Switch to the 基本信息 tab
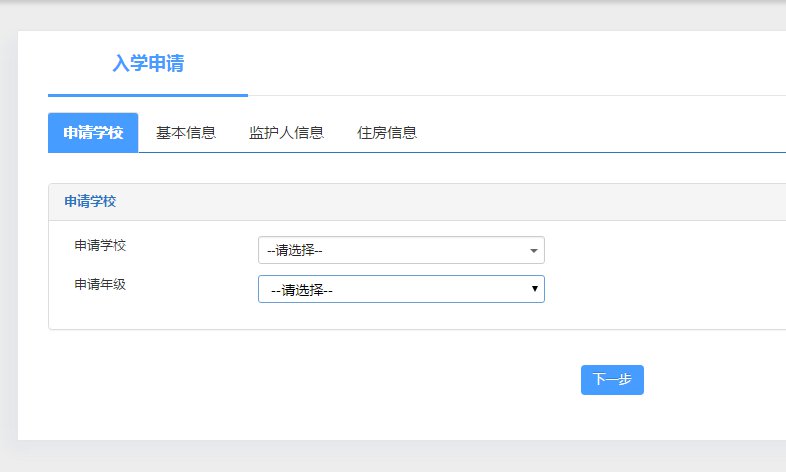This screenshot has width=786, height=472. click(186, 133)
